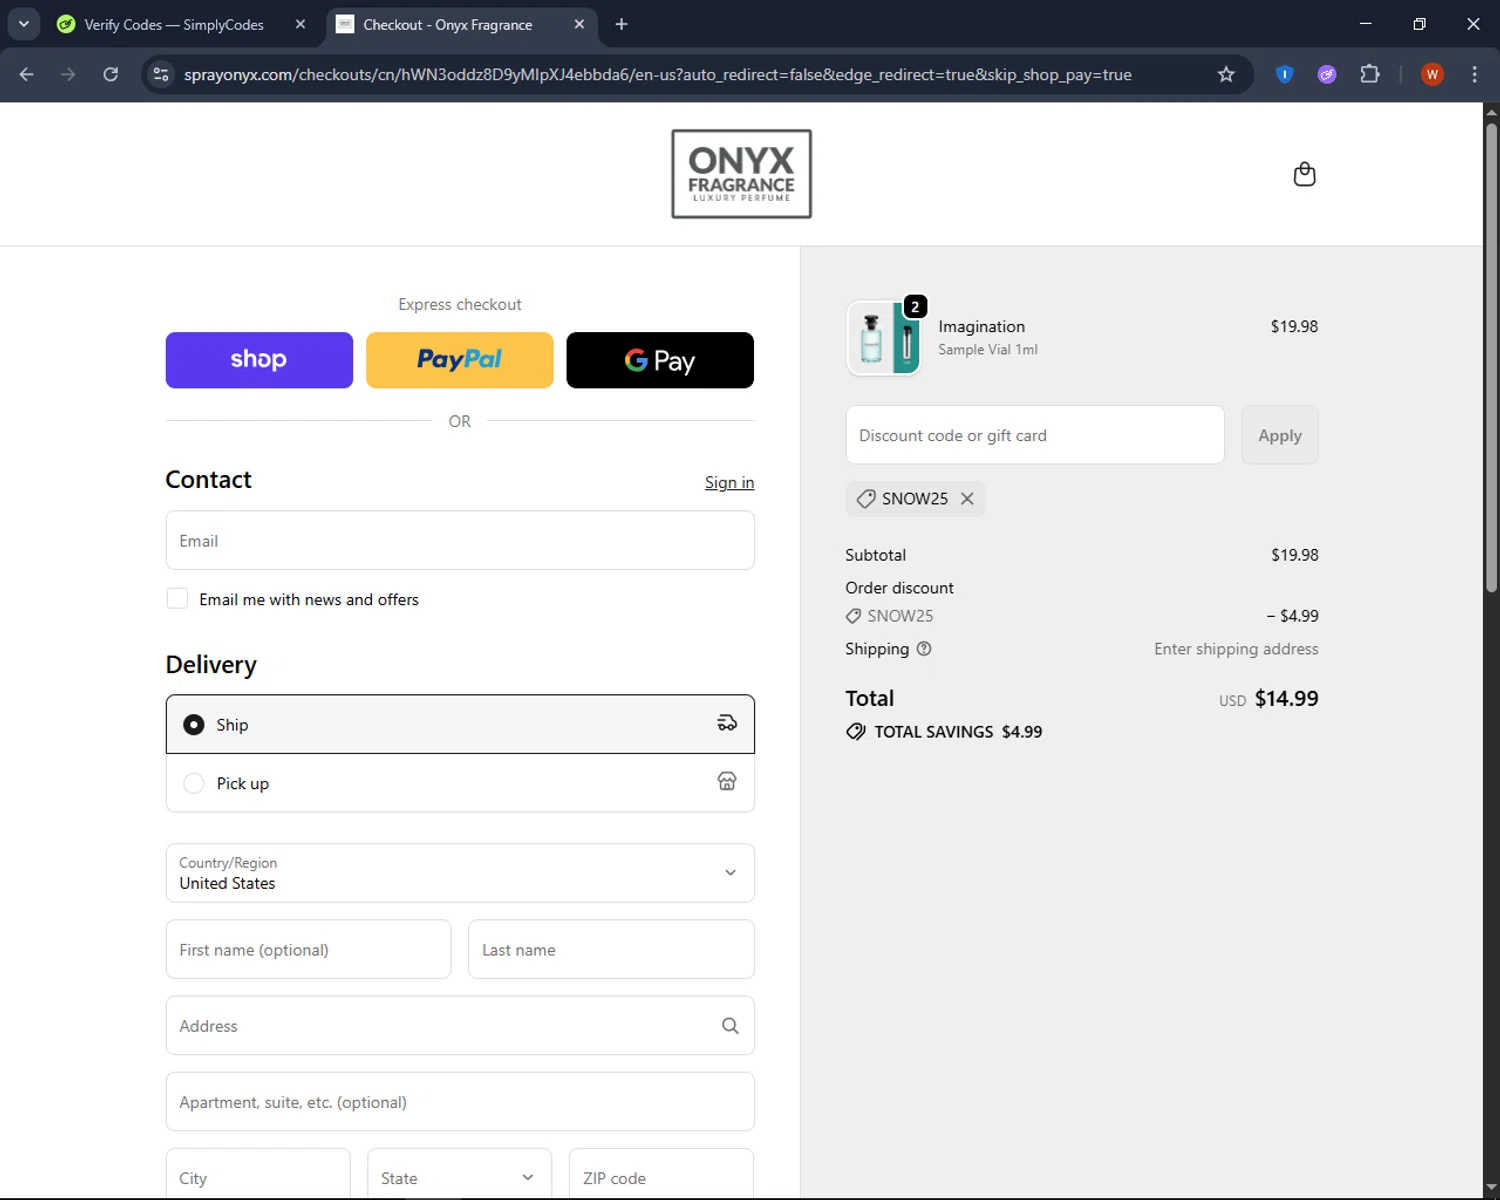Open the Country/Region dropdown
The width and height of the screenshot is (1500, 1200).
460,873
